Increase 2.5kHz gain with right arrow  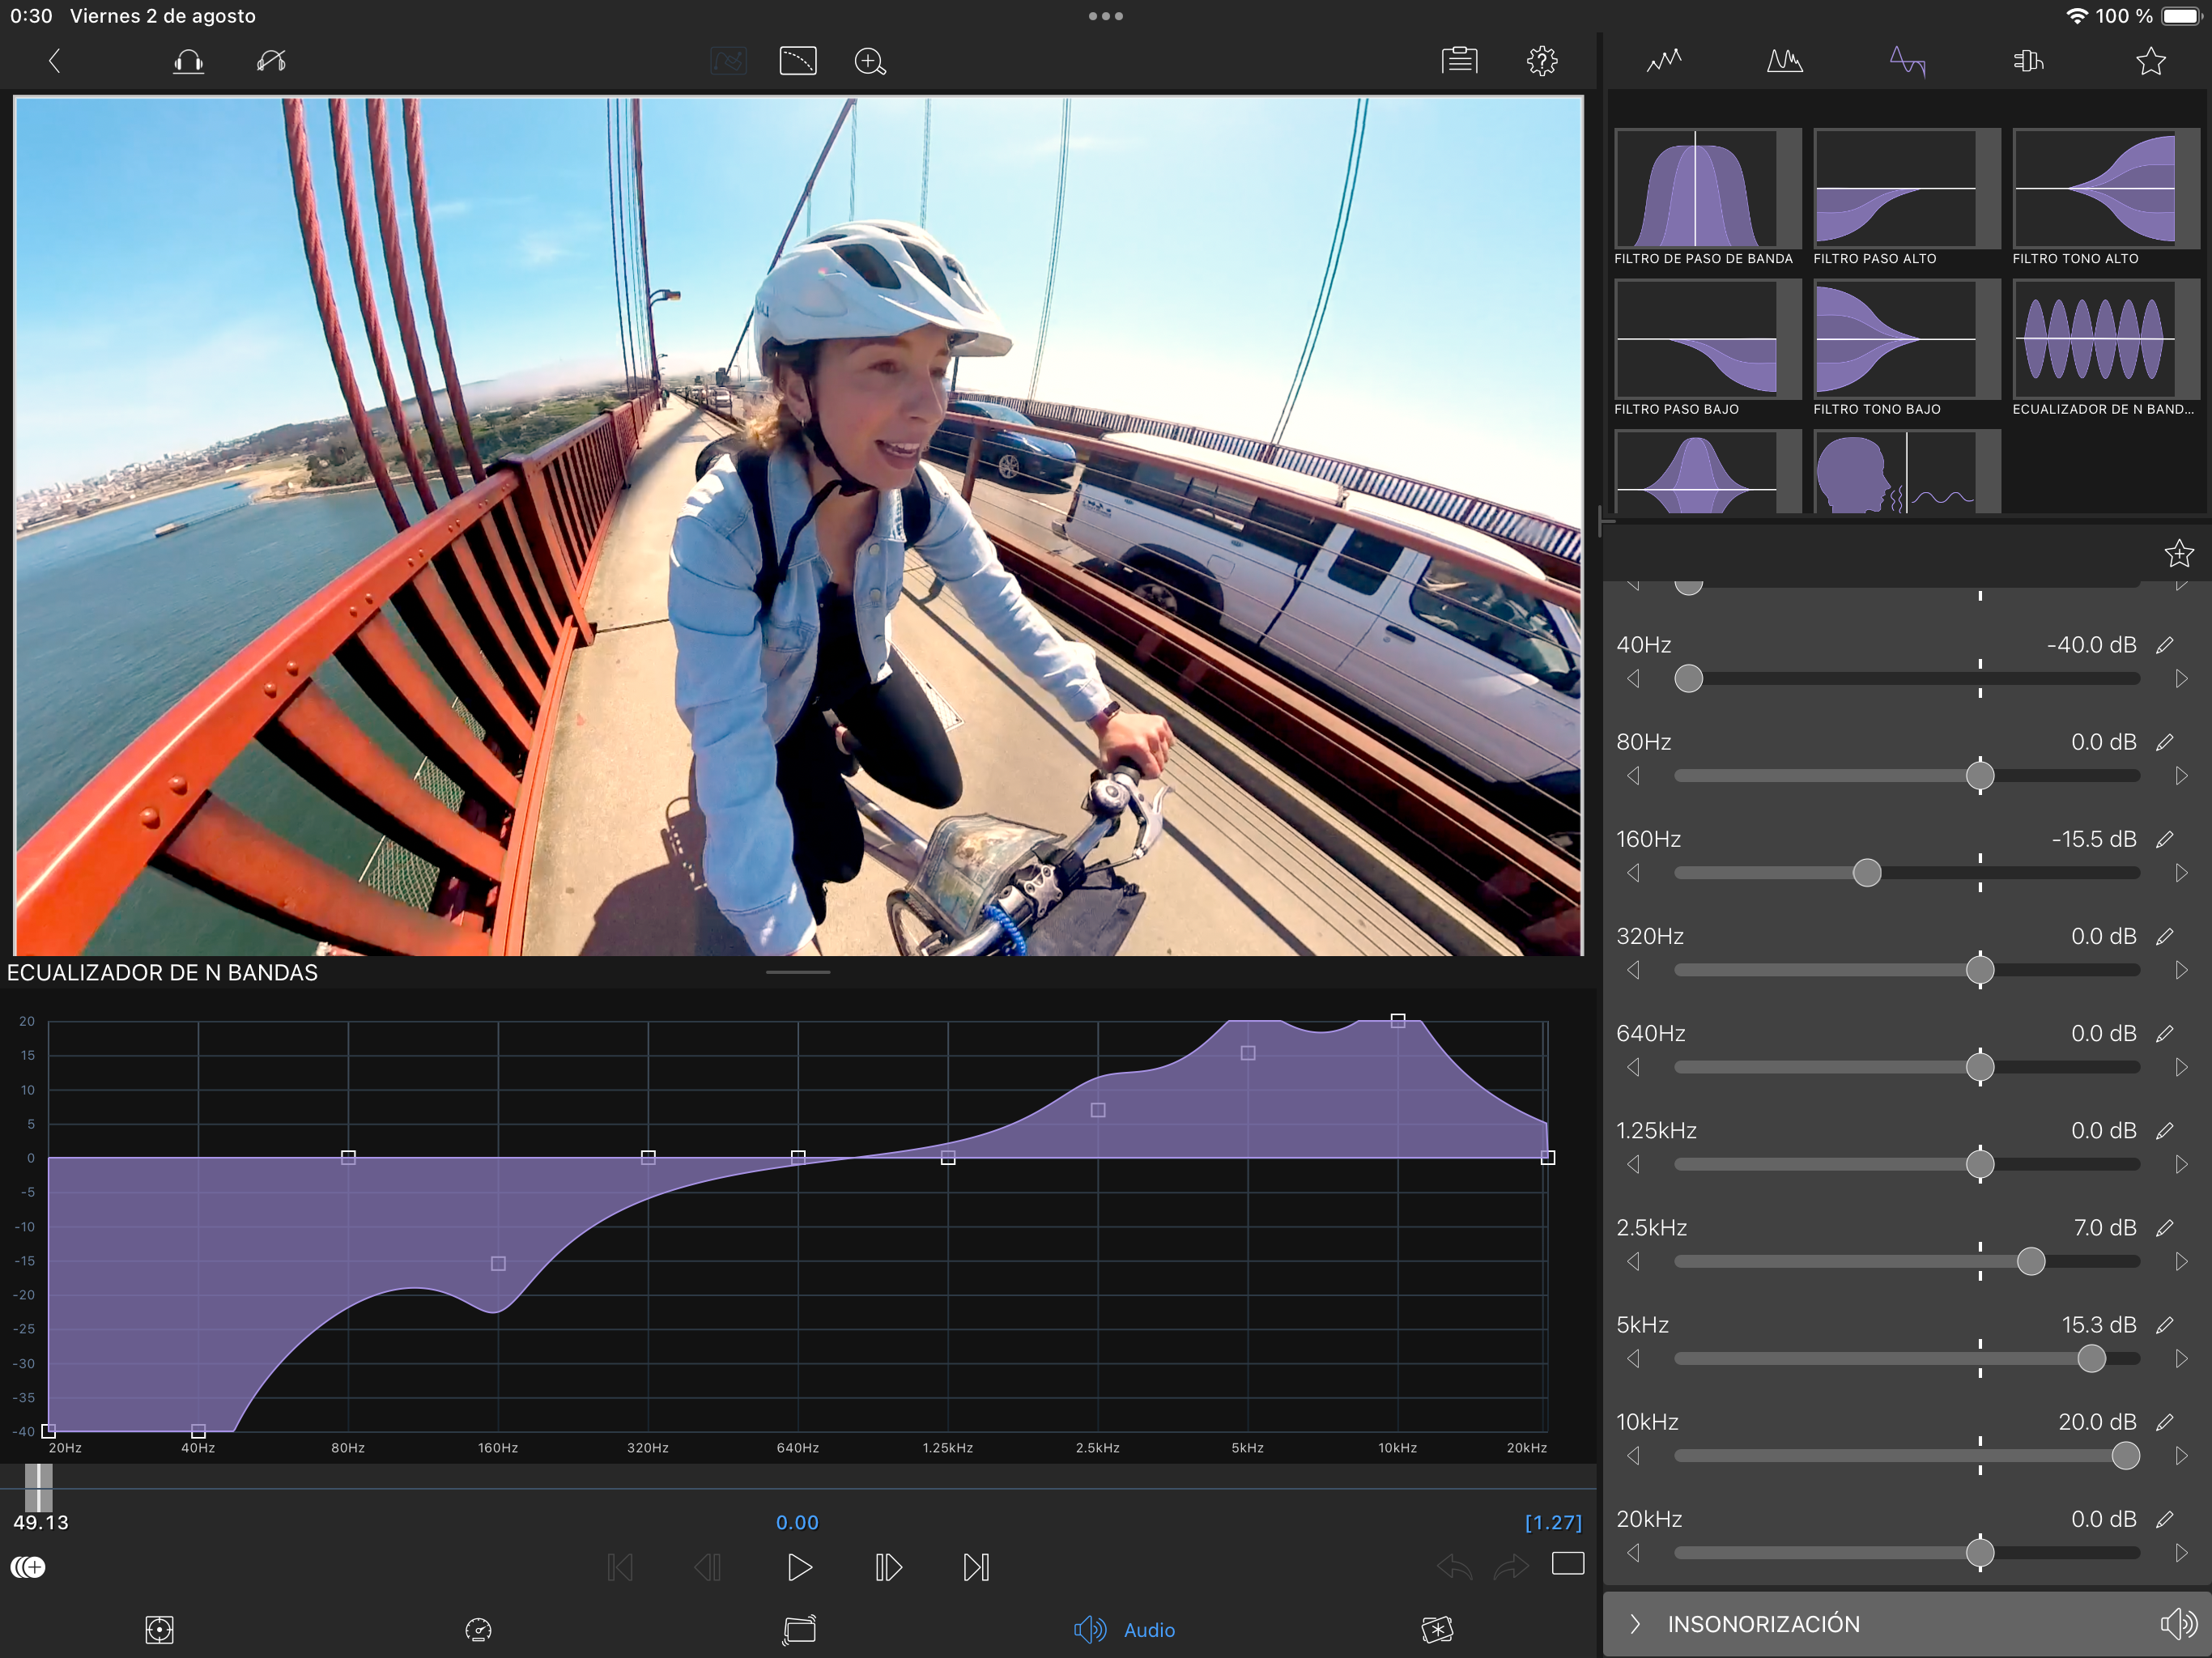(x=2181, y=1262)
